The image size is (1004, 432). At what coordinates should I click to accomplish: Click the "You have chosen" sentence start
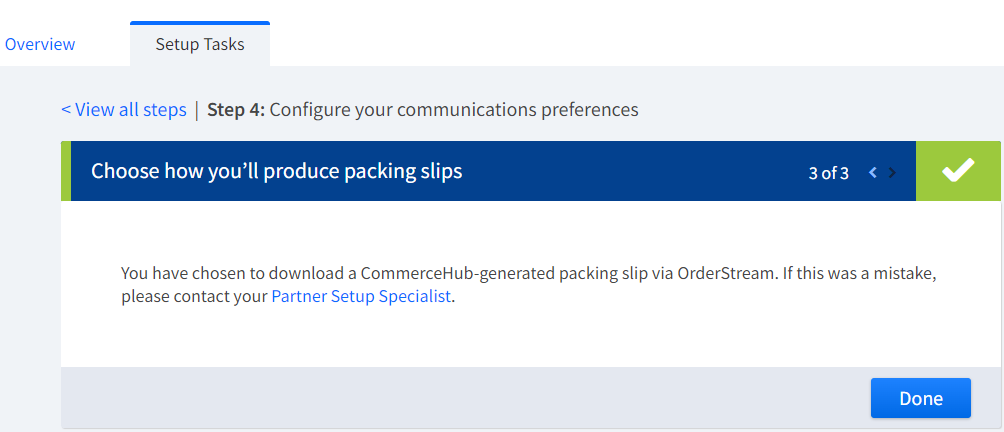click(x=179, y=273)
